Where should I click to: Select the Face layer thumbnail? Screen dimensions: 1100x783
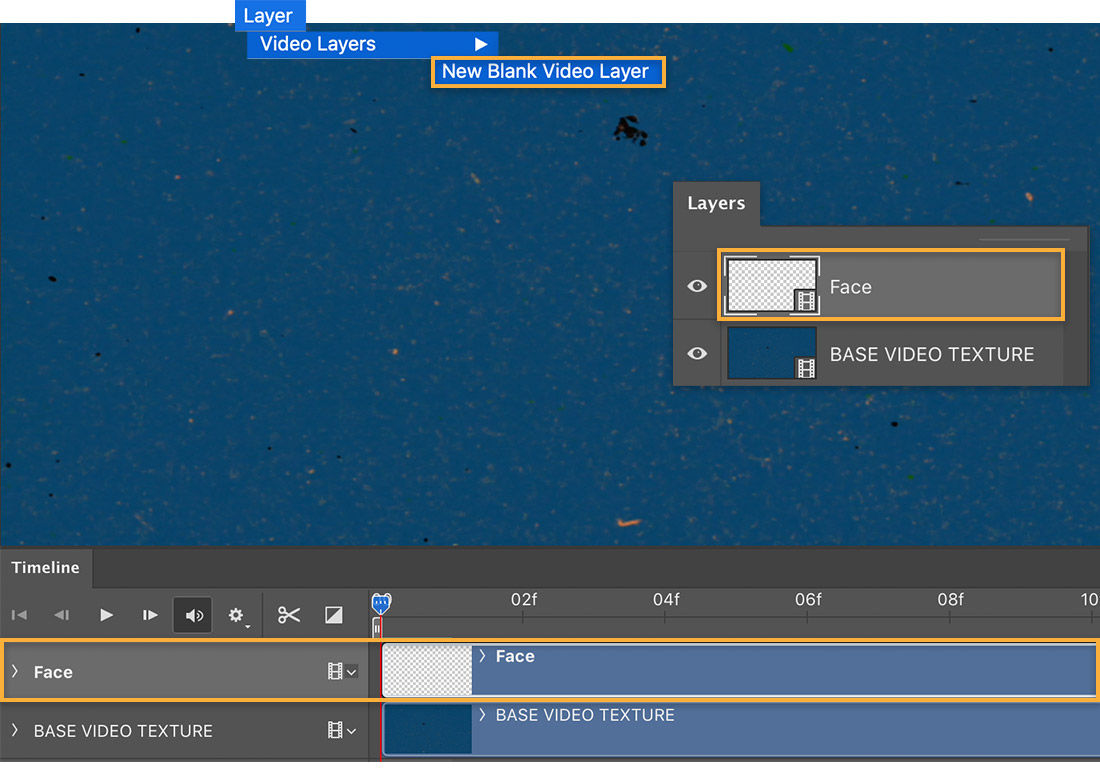coord(770,285)
